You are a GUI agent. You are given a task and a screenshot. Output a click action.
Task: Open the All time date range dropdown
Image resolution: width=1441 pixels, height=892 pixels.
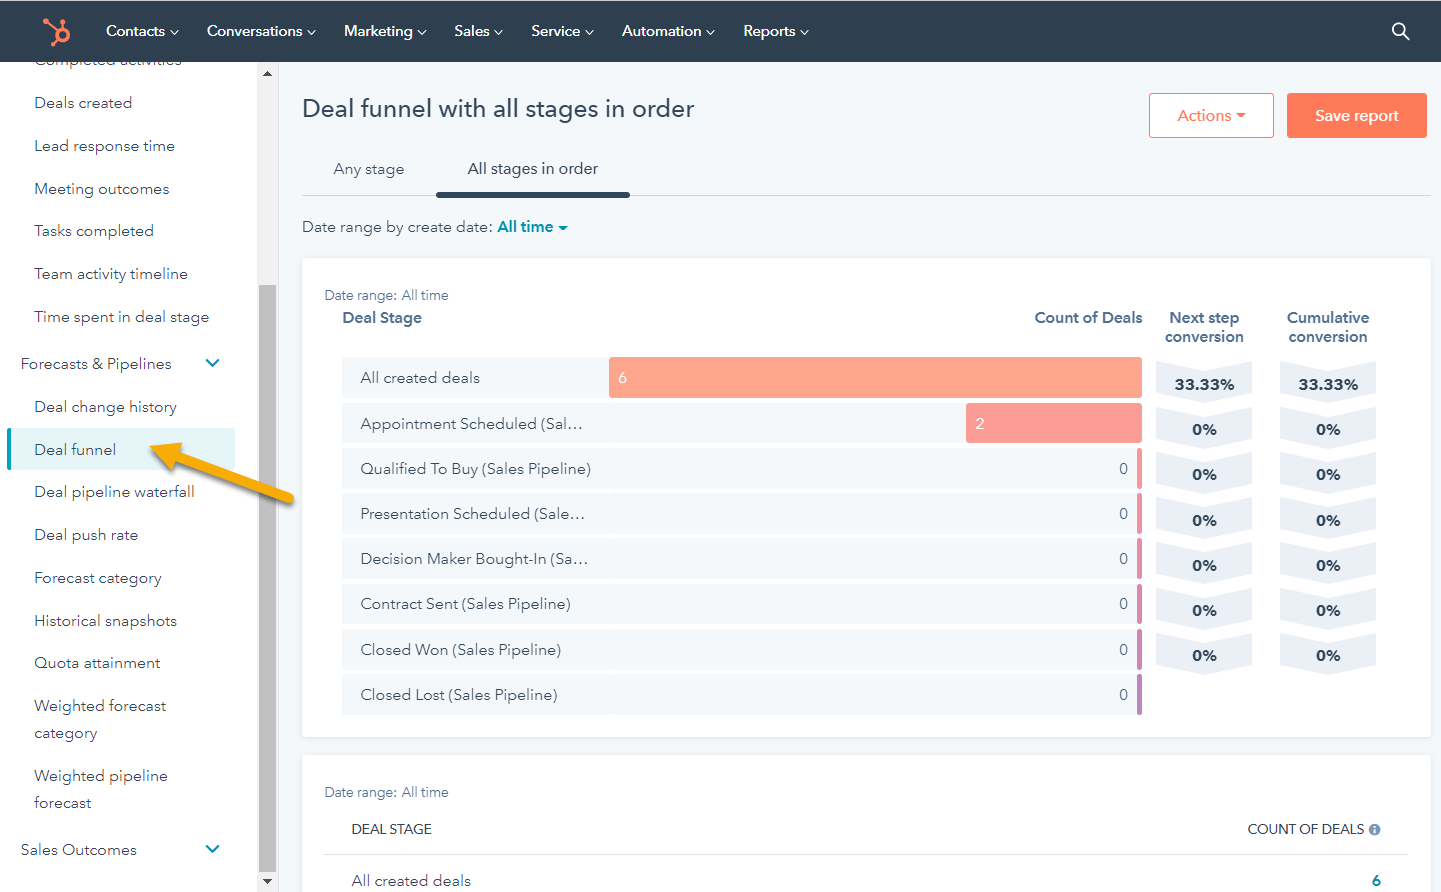[x=531, y=226]
